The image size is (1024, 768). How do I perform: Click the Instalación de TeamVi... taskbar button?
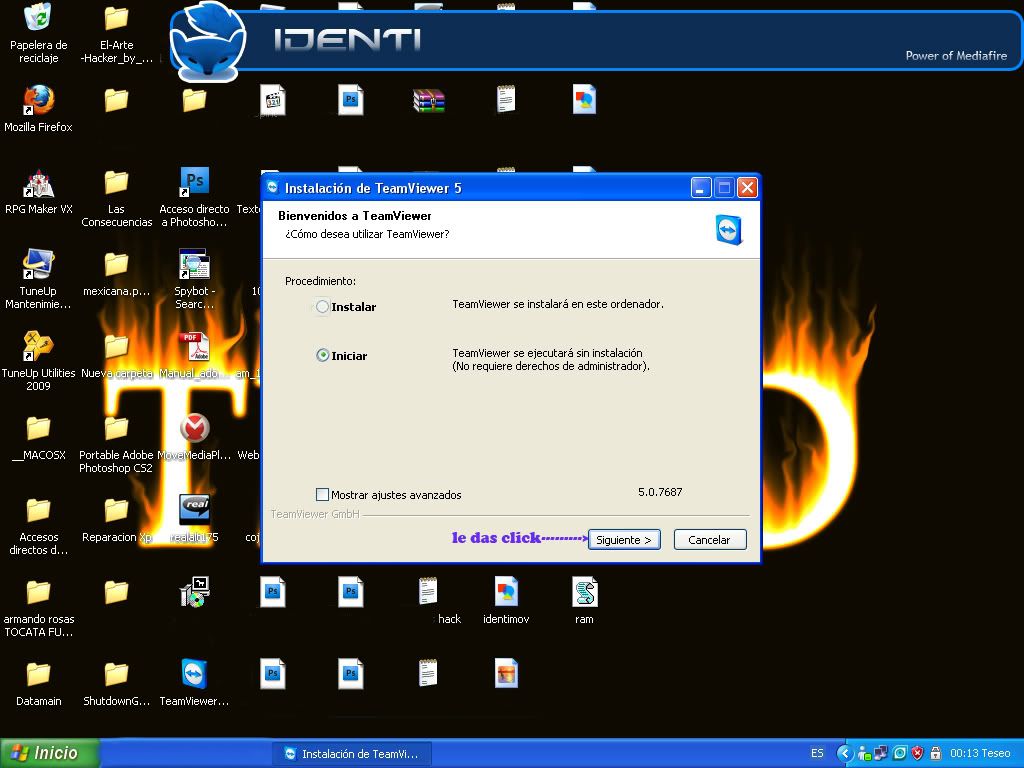(x=352, y=754)
